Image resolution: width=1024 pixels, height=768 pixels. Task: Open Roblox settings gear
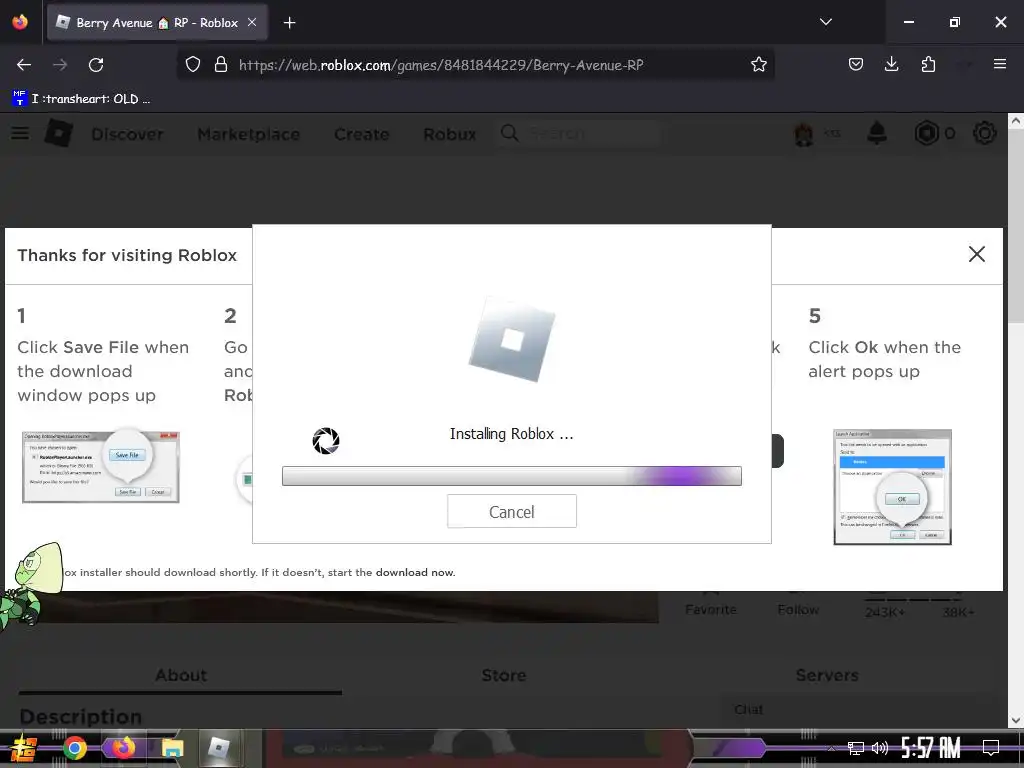[x=984, y=133]
